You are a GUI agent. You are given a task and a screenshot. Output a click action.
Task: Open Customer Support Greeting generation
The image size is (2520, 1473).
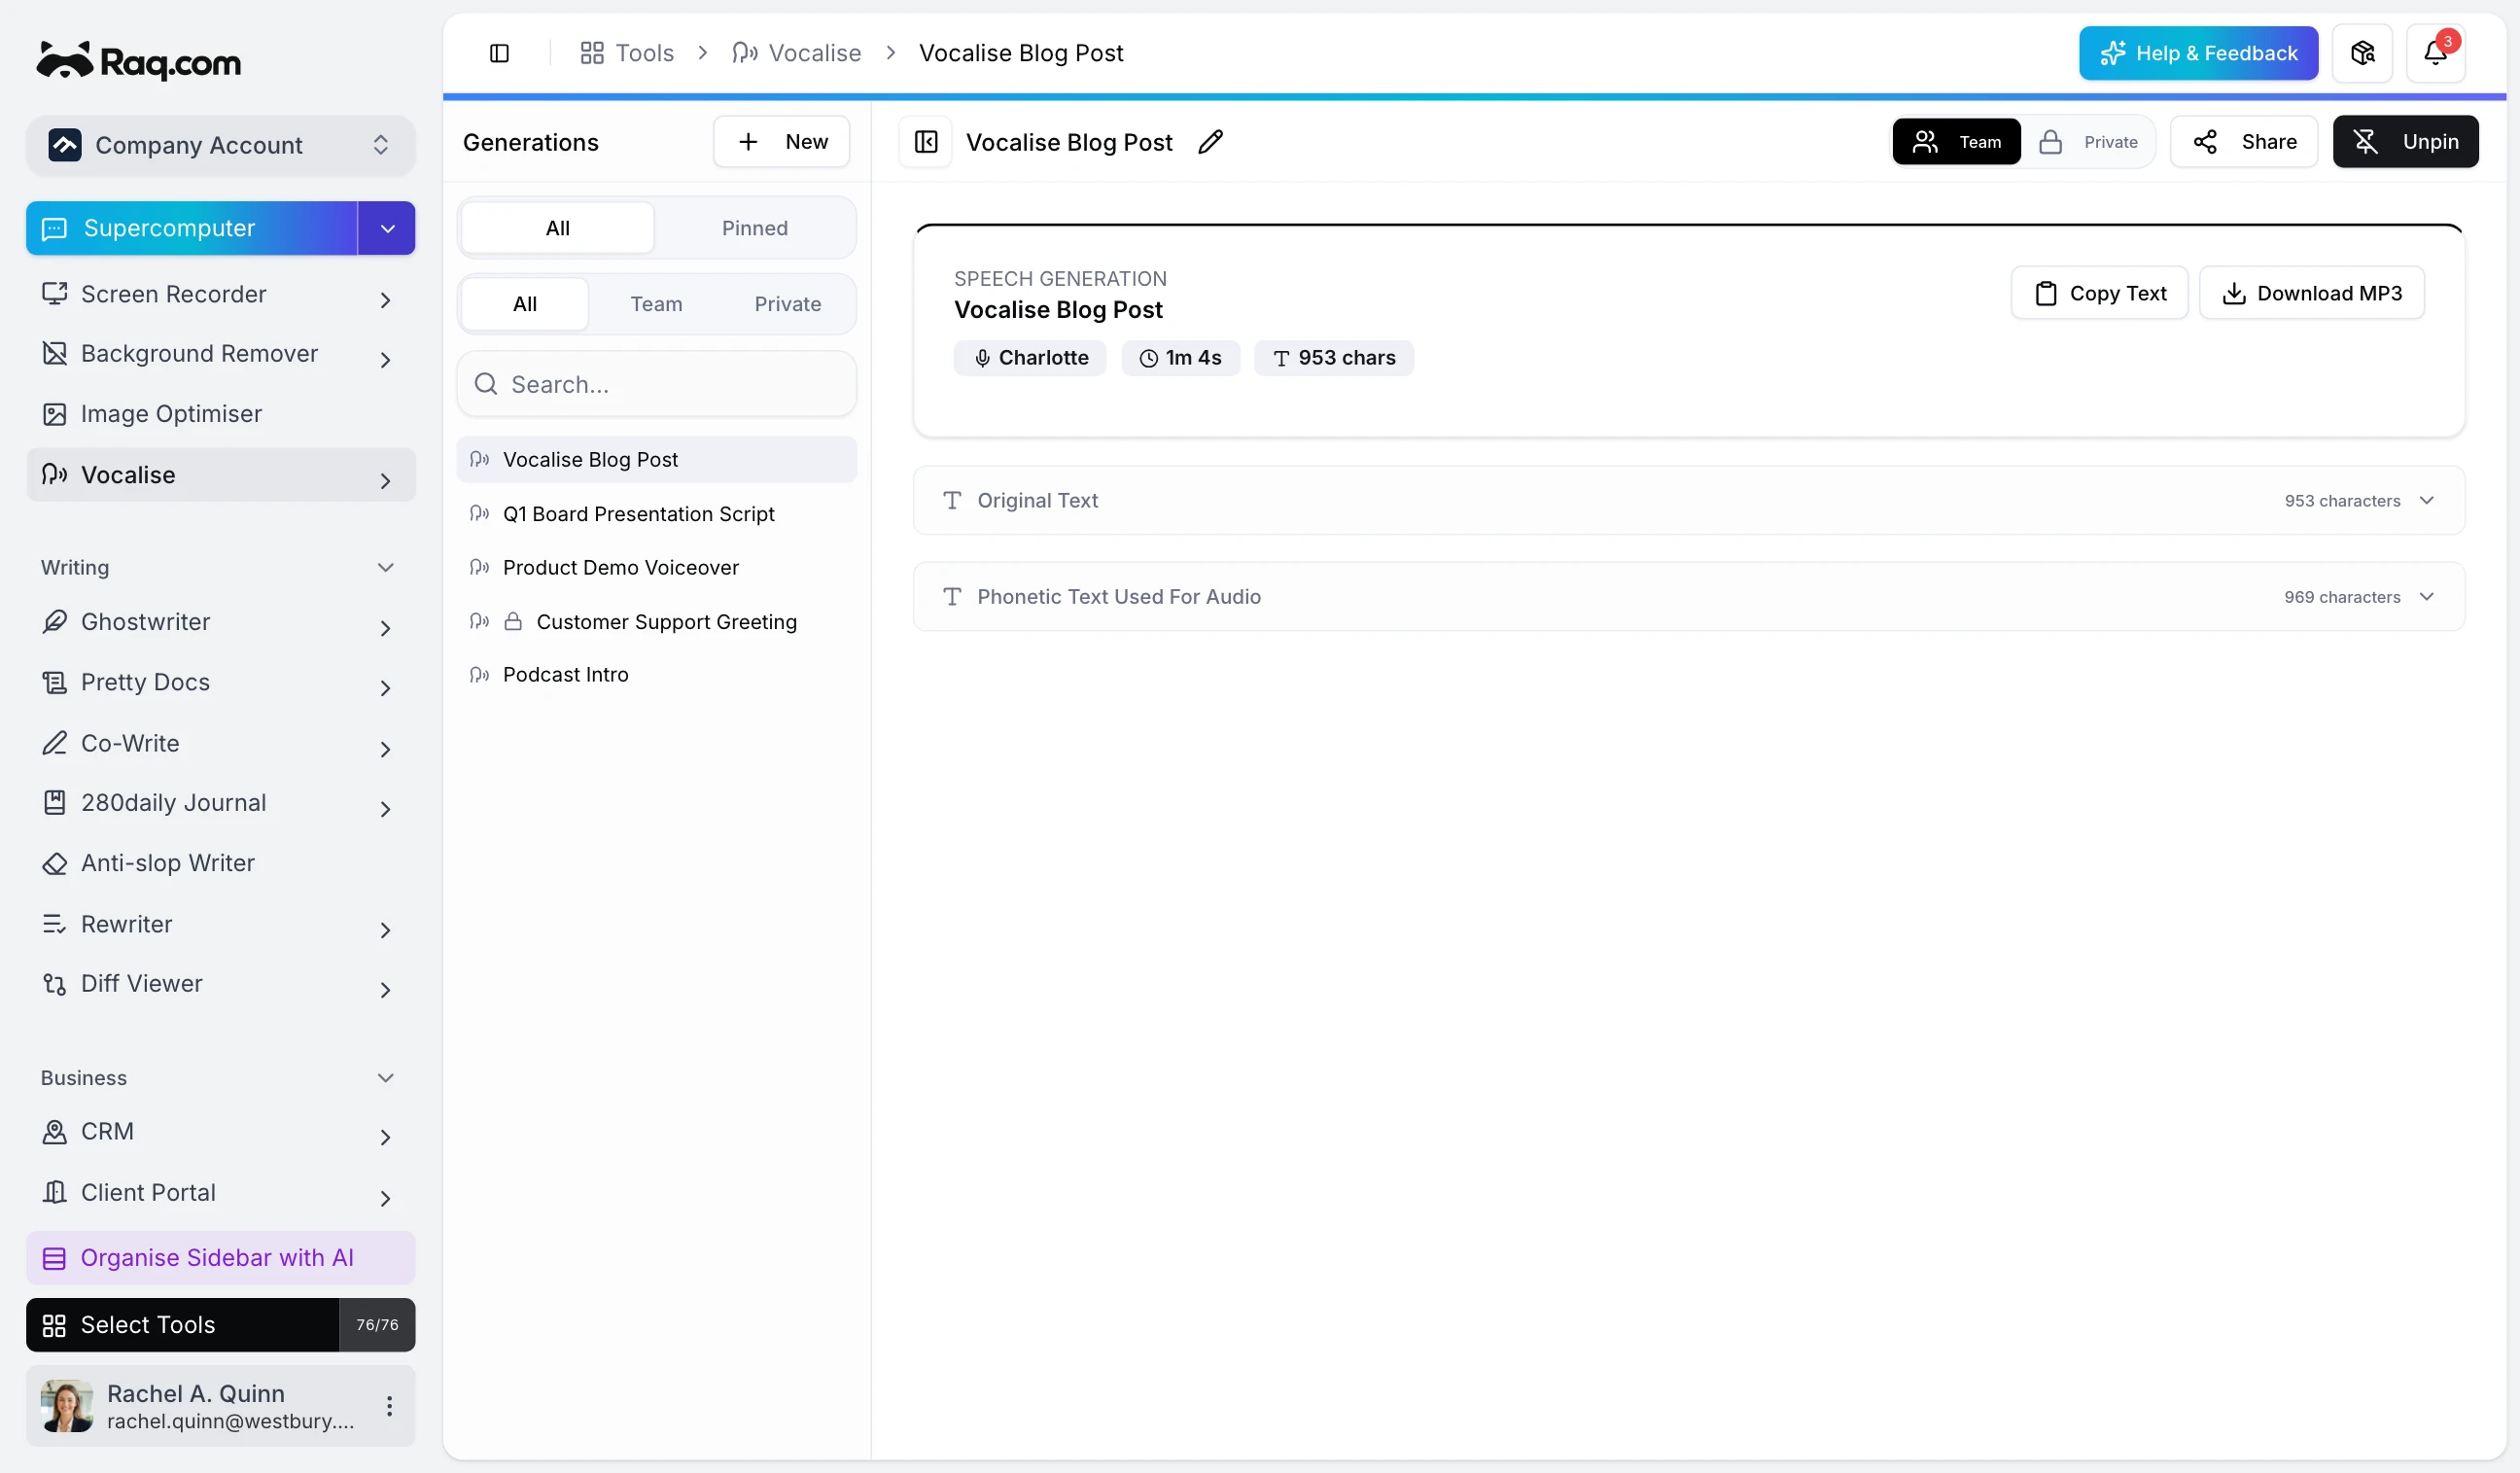click(x=656, y=622)
